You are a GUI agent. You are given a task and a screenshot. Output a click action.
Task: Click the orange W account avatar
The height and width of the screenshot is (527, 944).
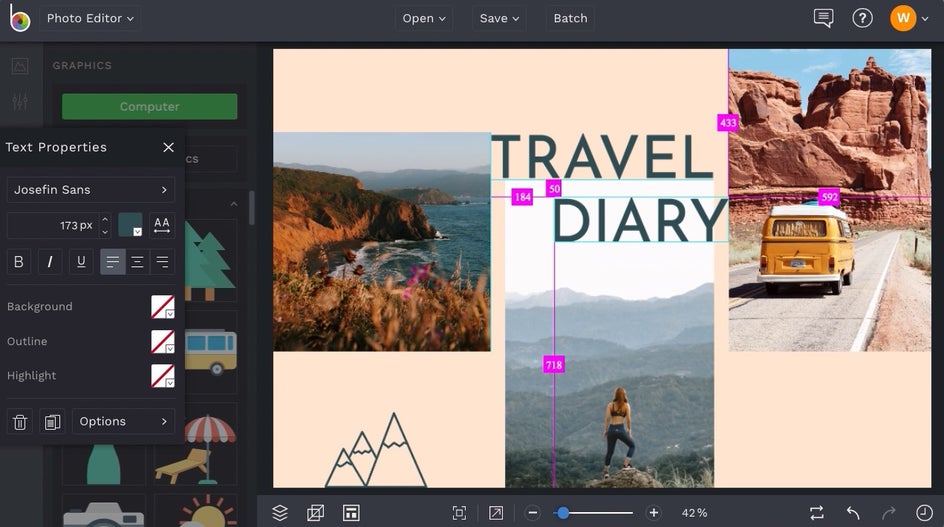click(902, 18)
